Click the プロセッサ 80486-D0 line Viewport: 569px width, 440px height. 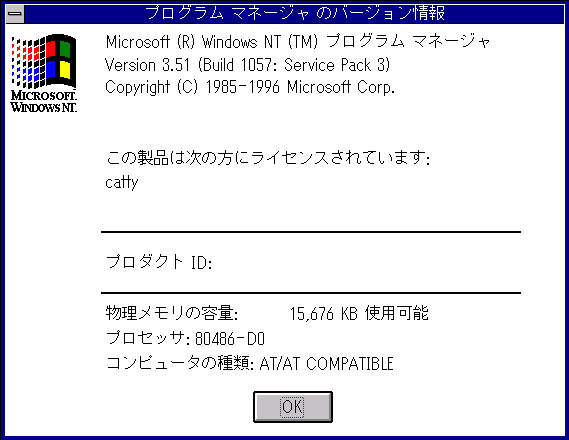pos(185,338)
